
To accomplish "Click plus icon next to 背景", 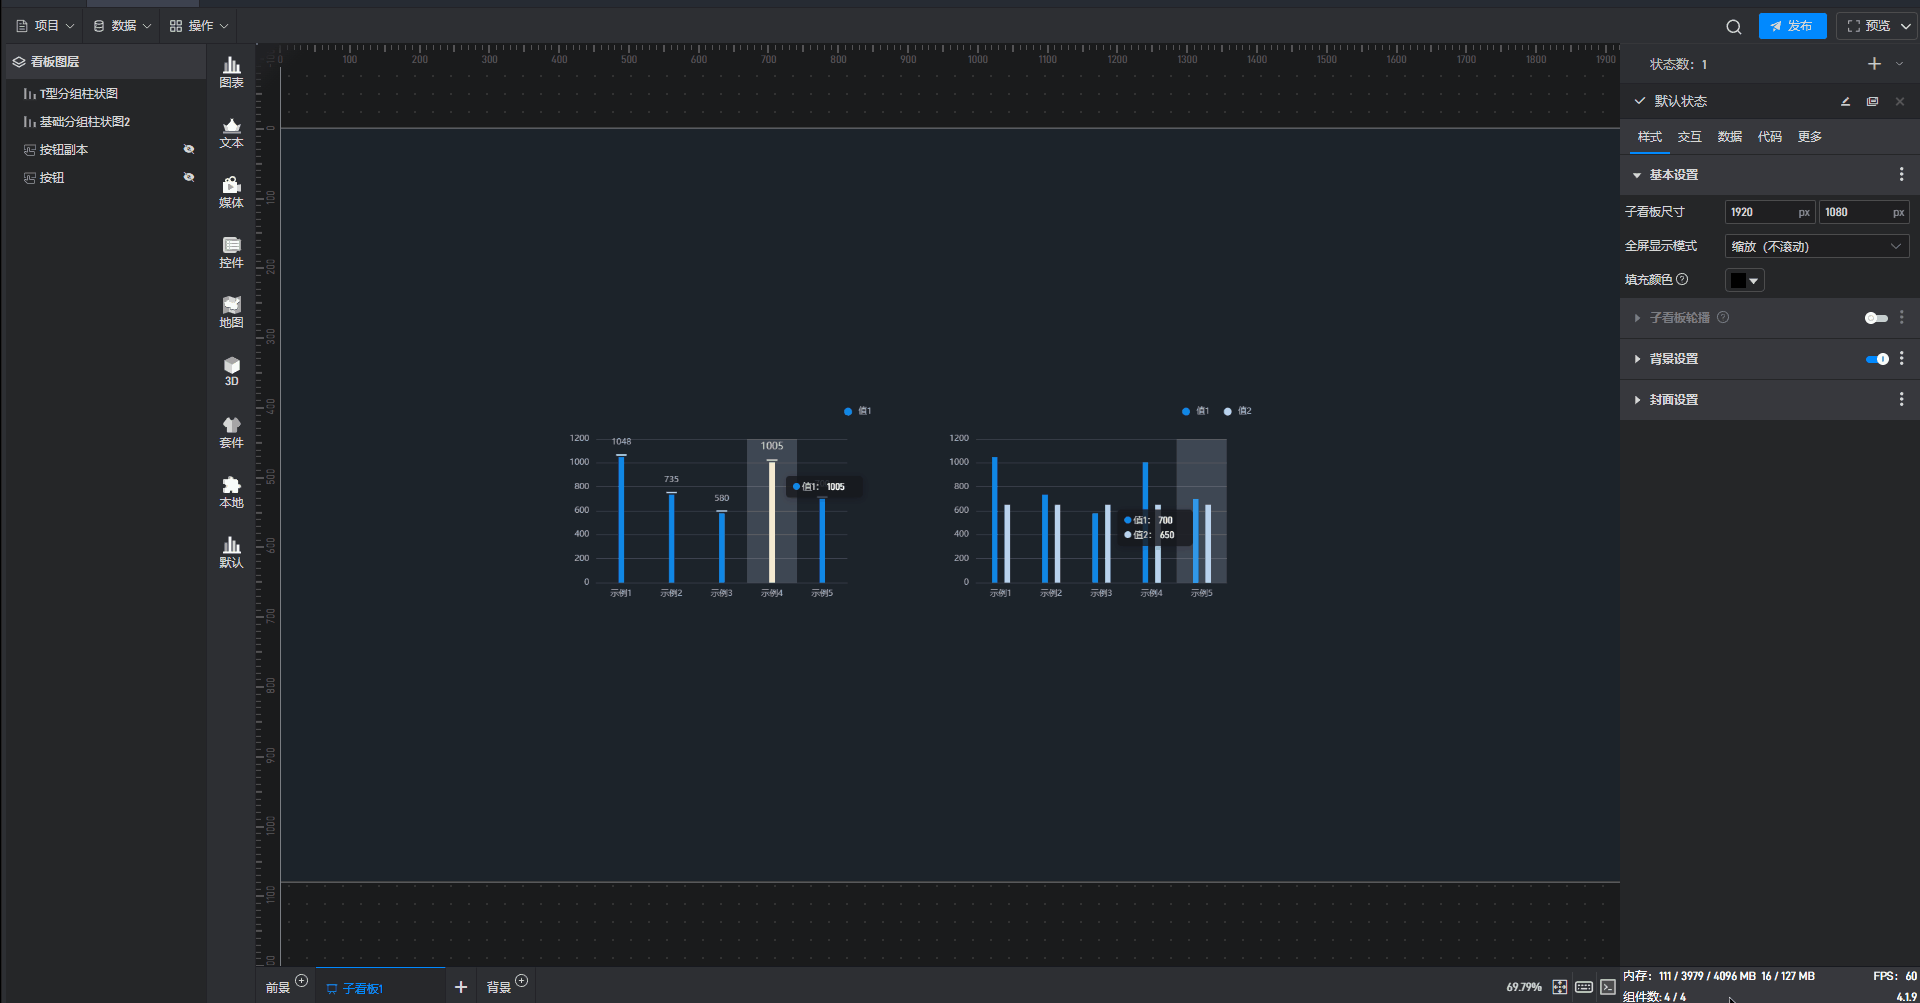I will tap(521, 981).
